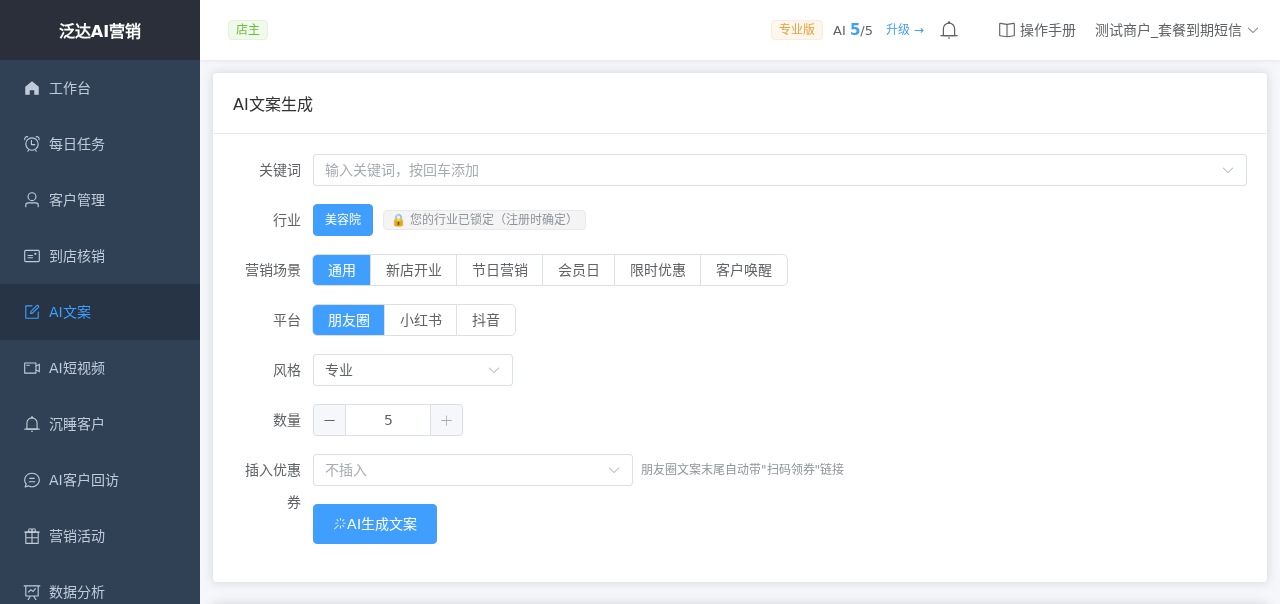Expand the 测试商户 account menu

(1176, 30)
